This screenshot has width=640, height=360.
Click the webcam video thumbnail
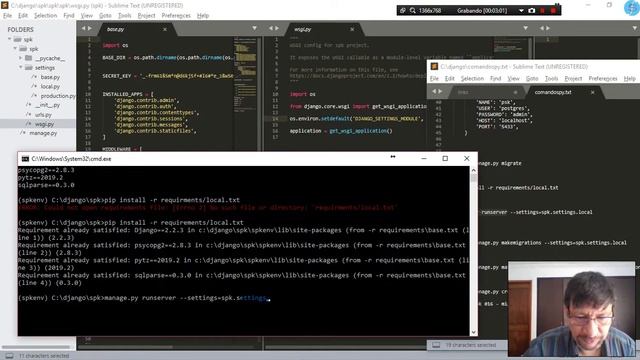(x=571, y=309)
